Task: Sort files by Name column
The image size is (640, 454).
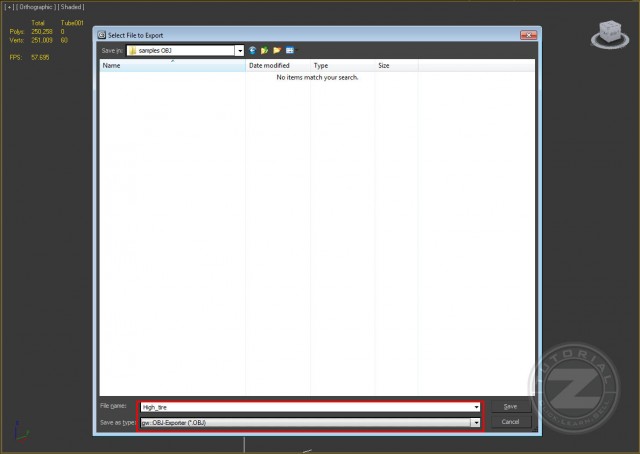Action: (x=172, y=65)
